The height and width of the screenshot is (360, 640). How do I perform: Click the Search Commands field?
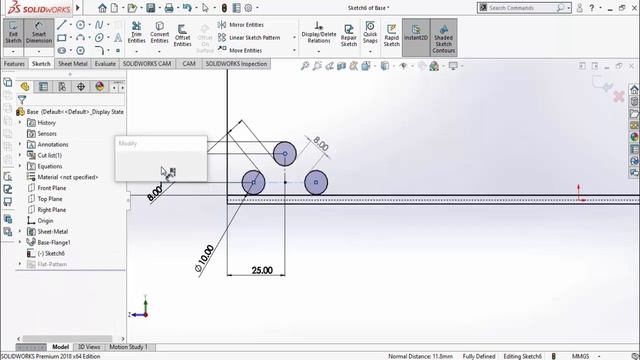point(523,8)
